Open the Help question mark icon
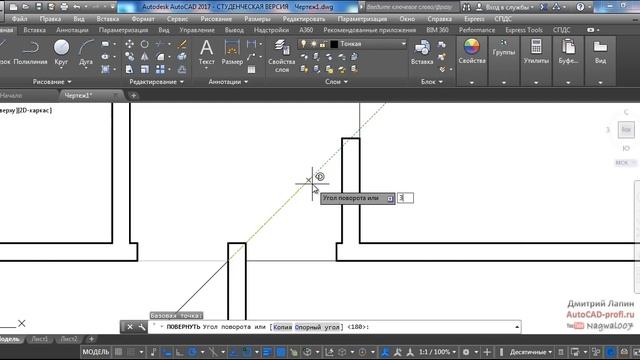640x360 pixels. click(x=580, y=7)
